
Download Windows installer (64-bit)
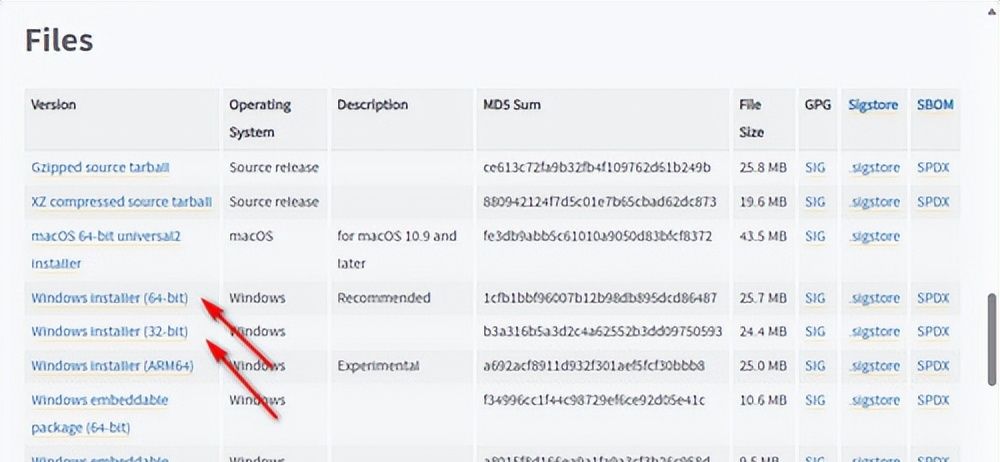(x=109, y=298)
